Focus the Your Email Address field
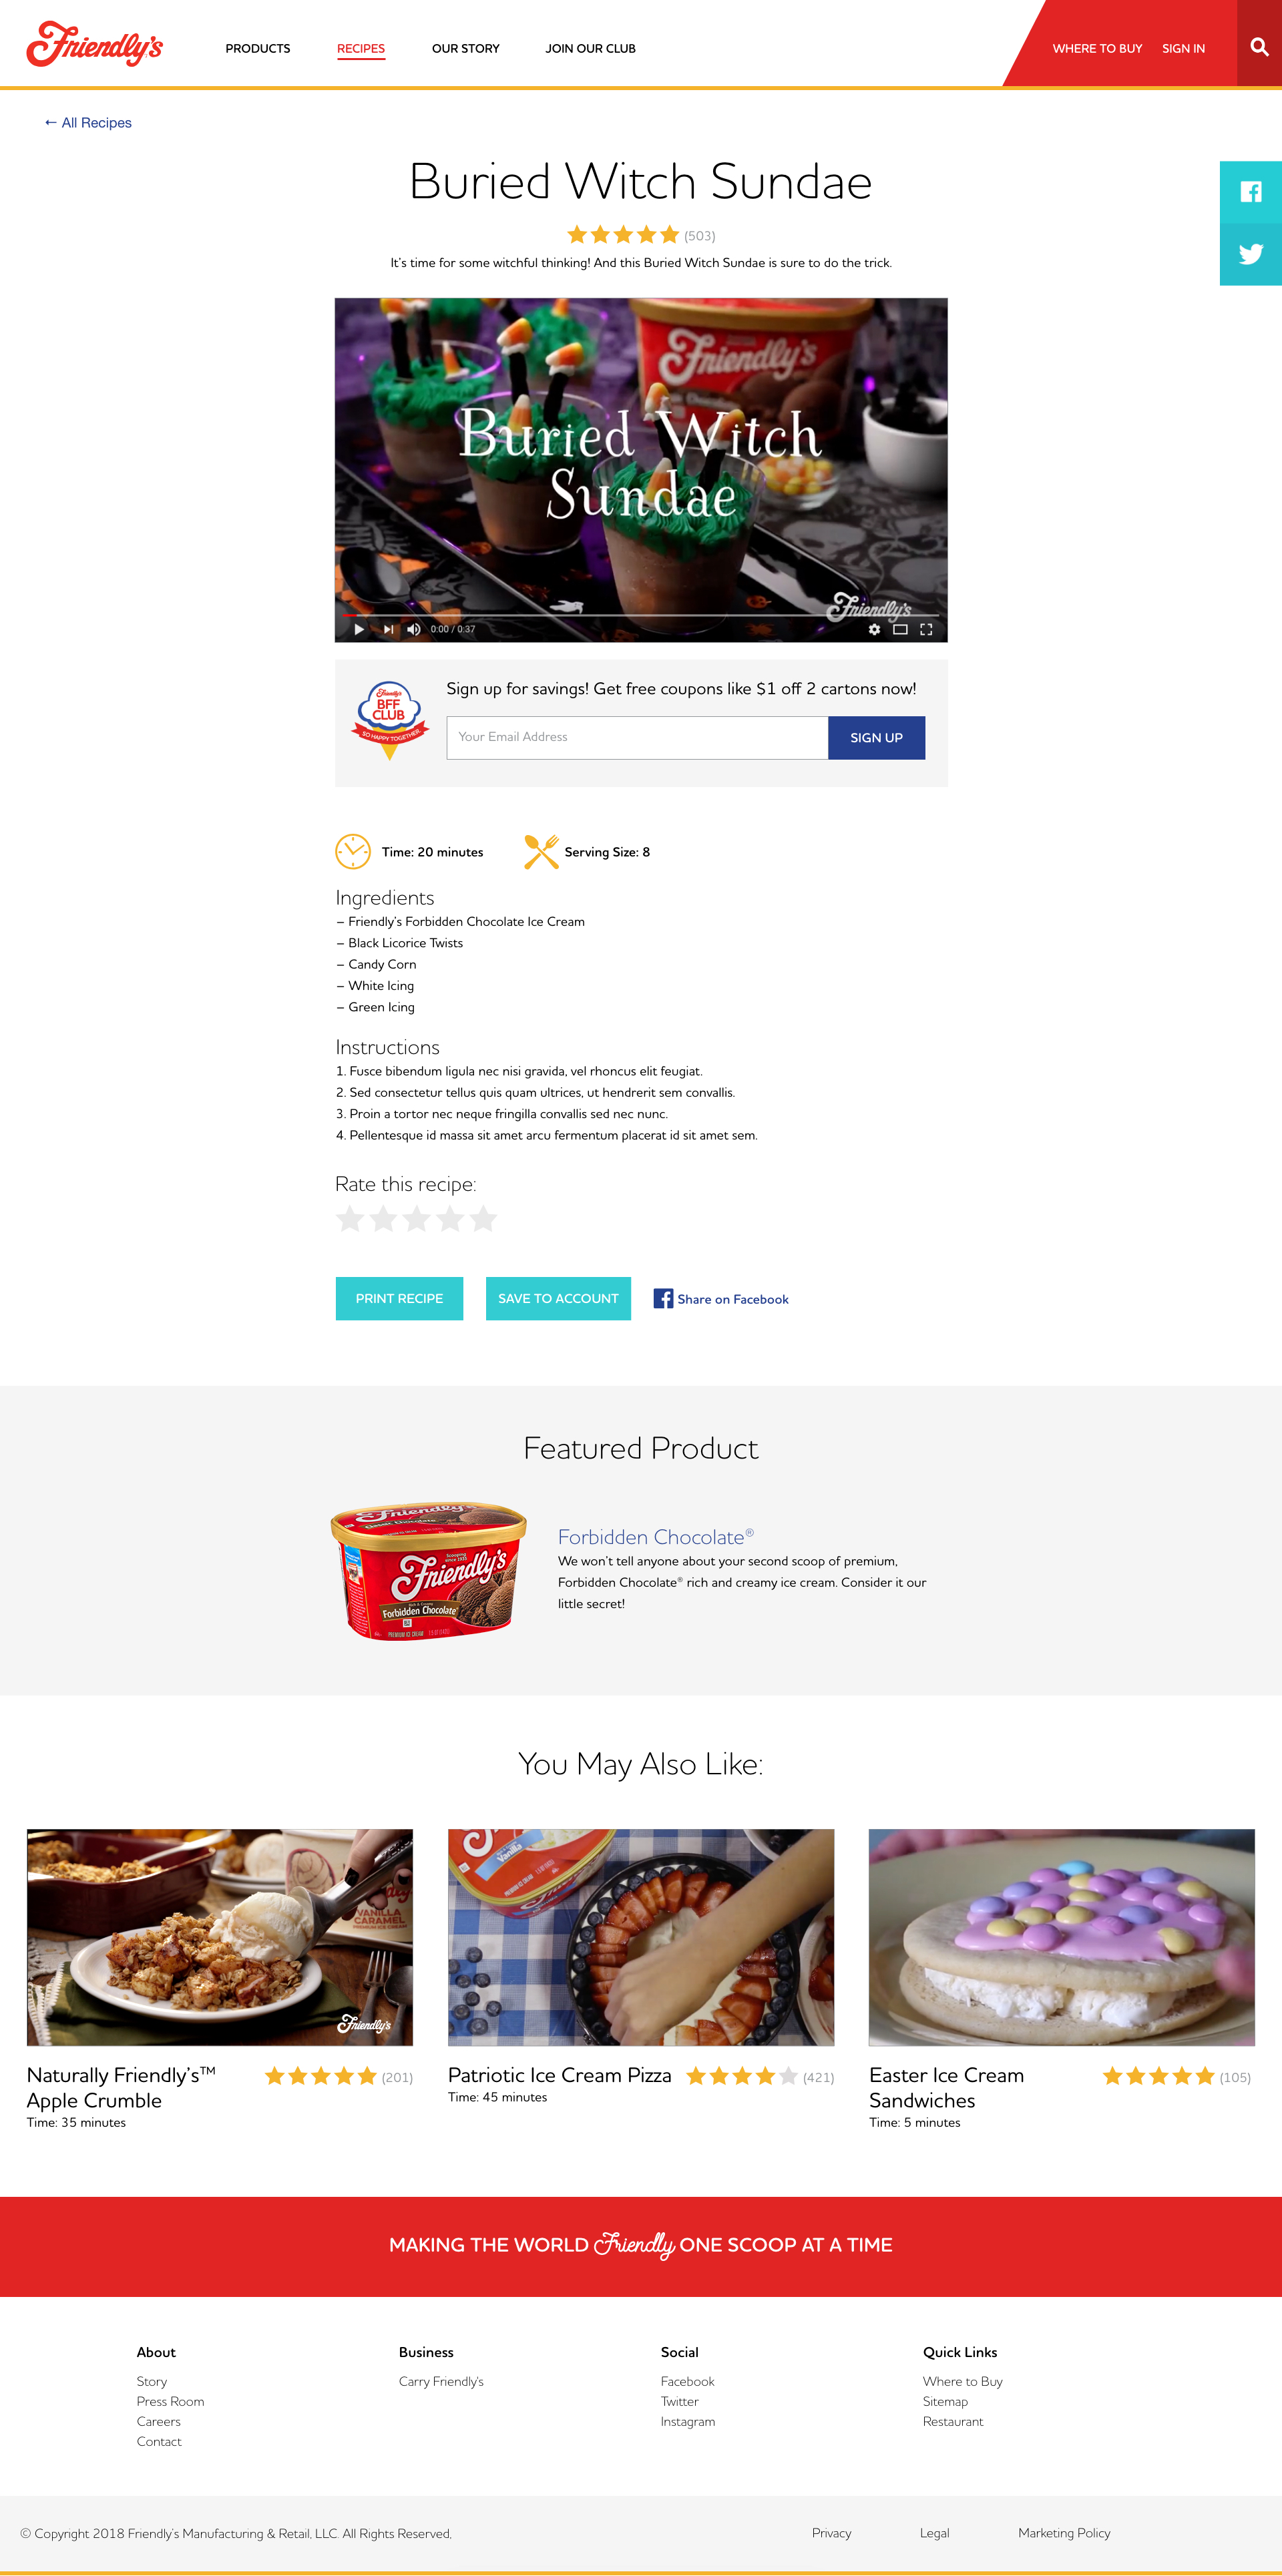This screenshot has width=1282, height=2576. [637, 737]
